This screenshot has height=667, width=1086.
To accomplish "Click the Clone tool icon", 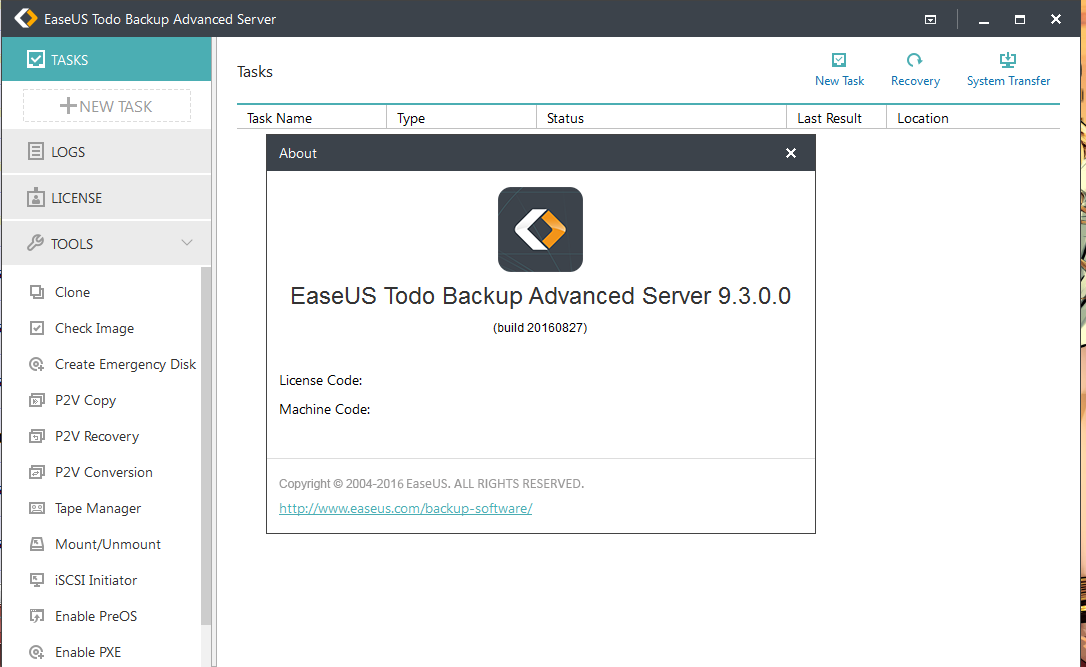I will click(37, 292).
